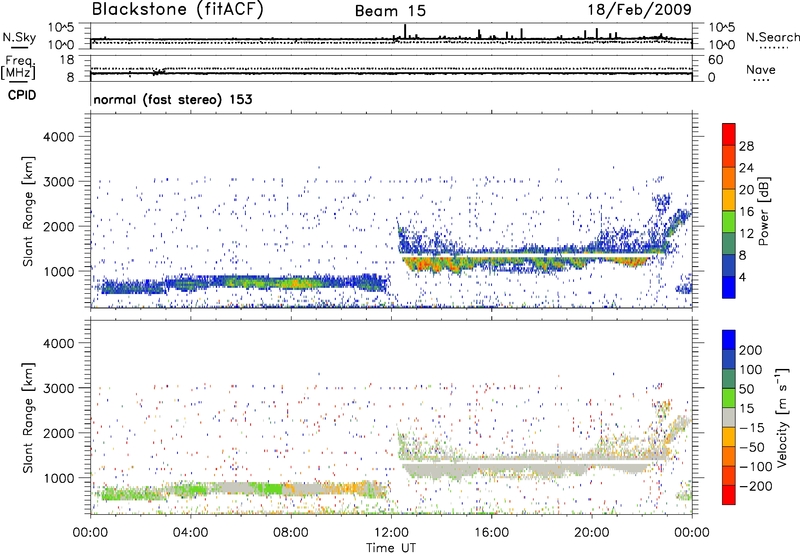This screenshot has width=800, height=554.
Task: Click the 'Blackstone (fitACF)' title text
Action: 178,9
